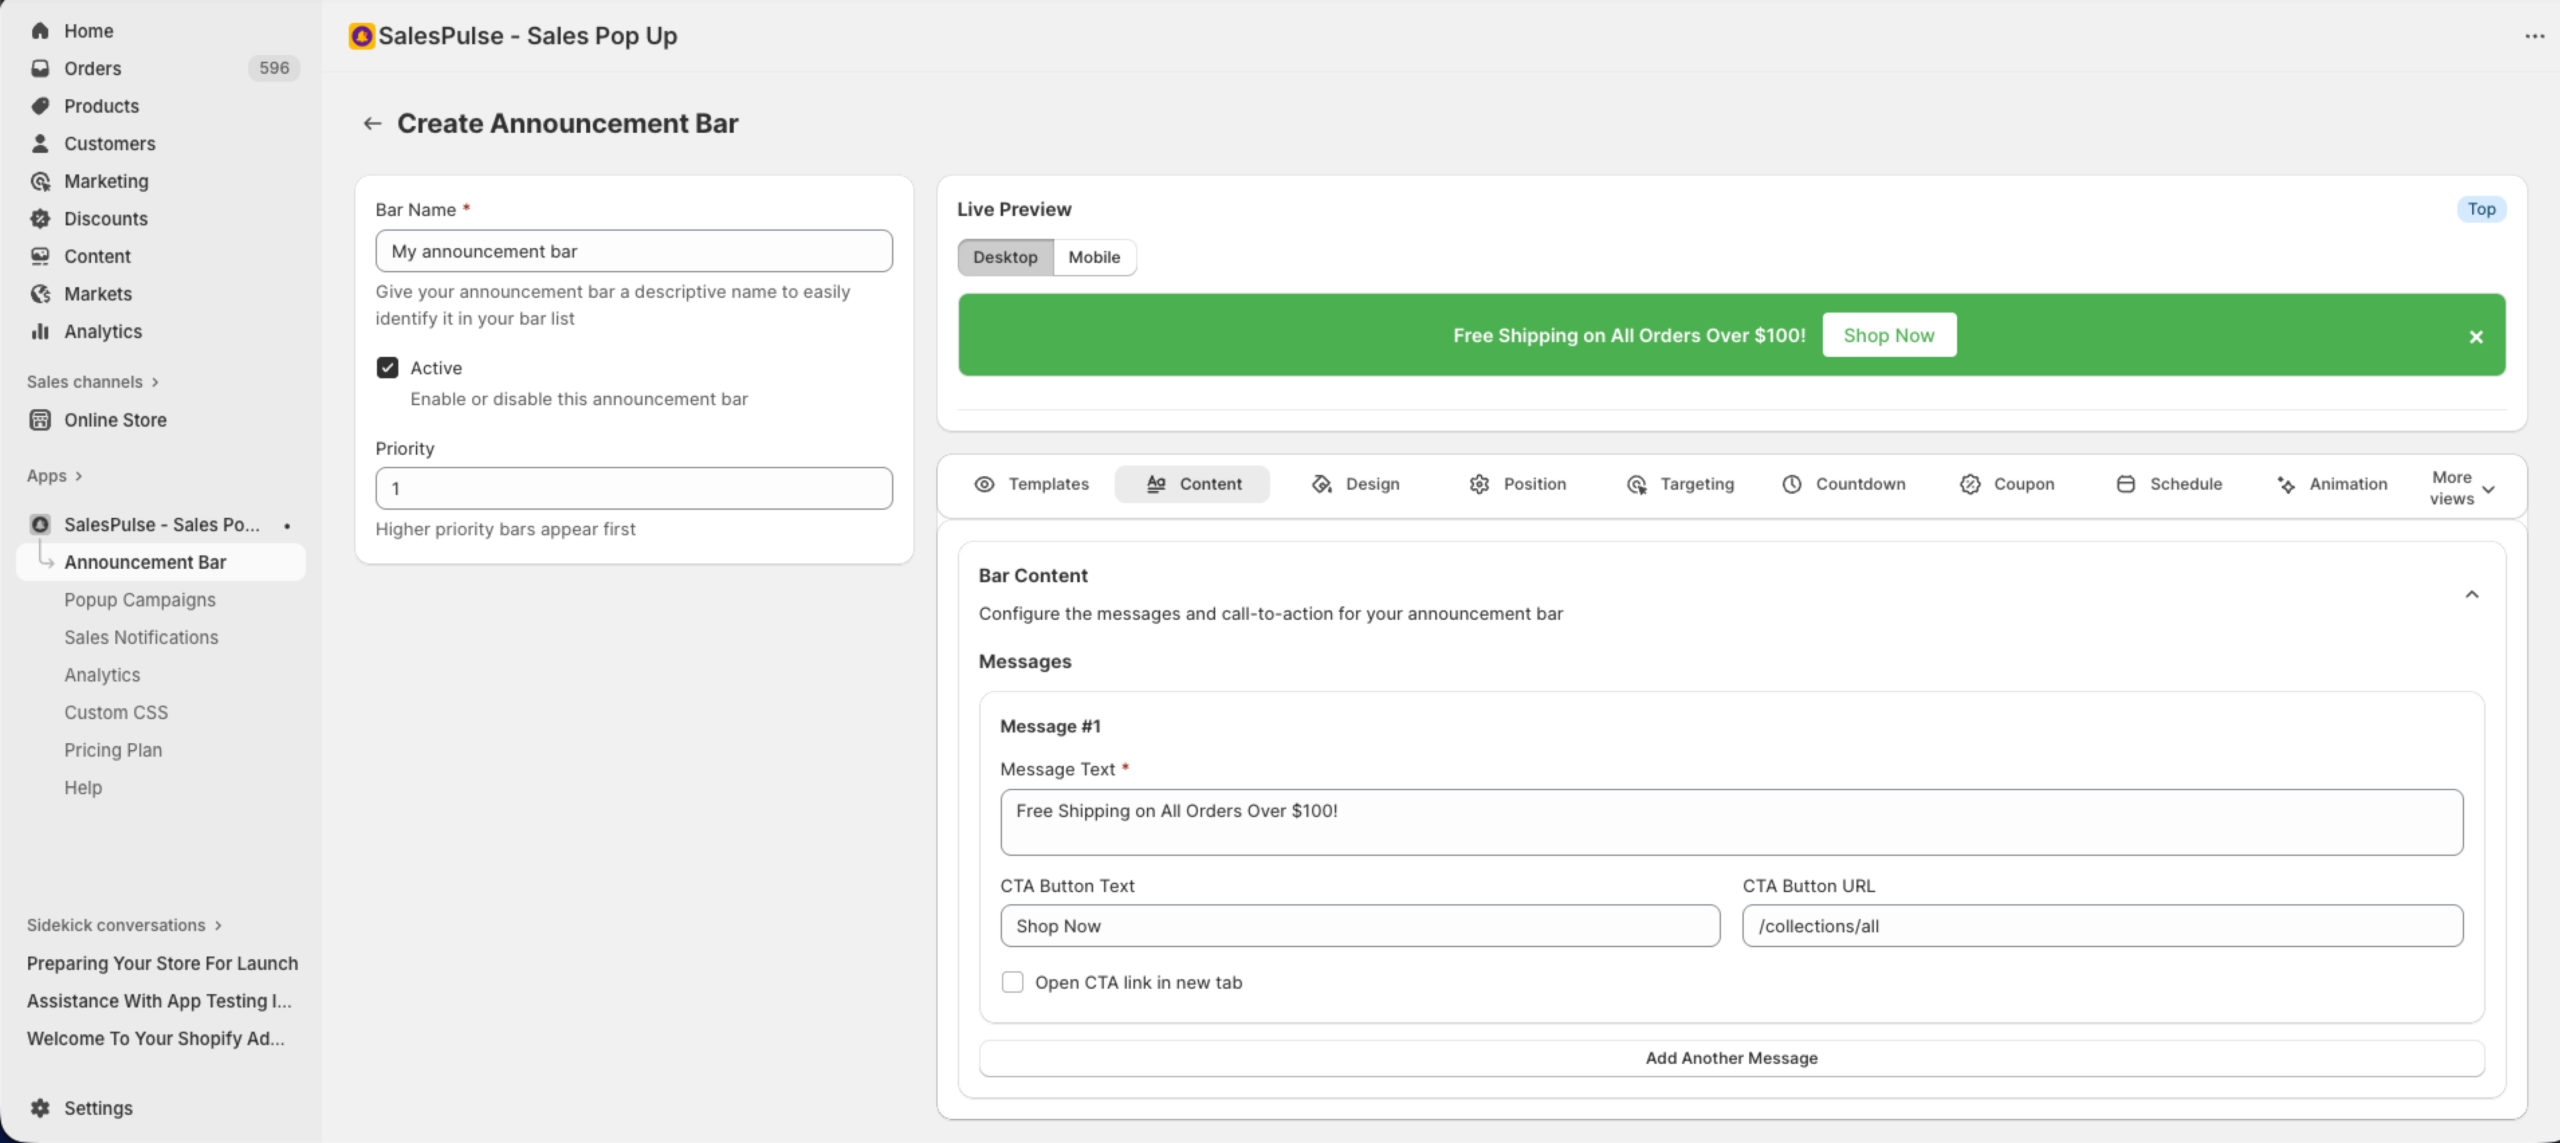Select the Content tab

(x=1192, y=483)
